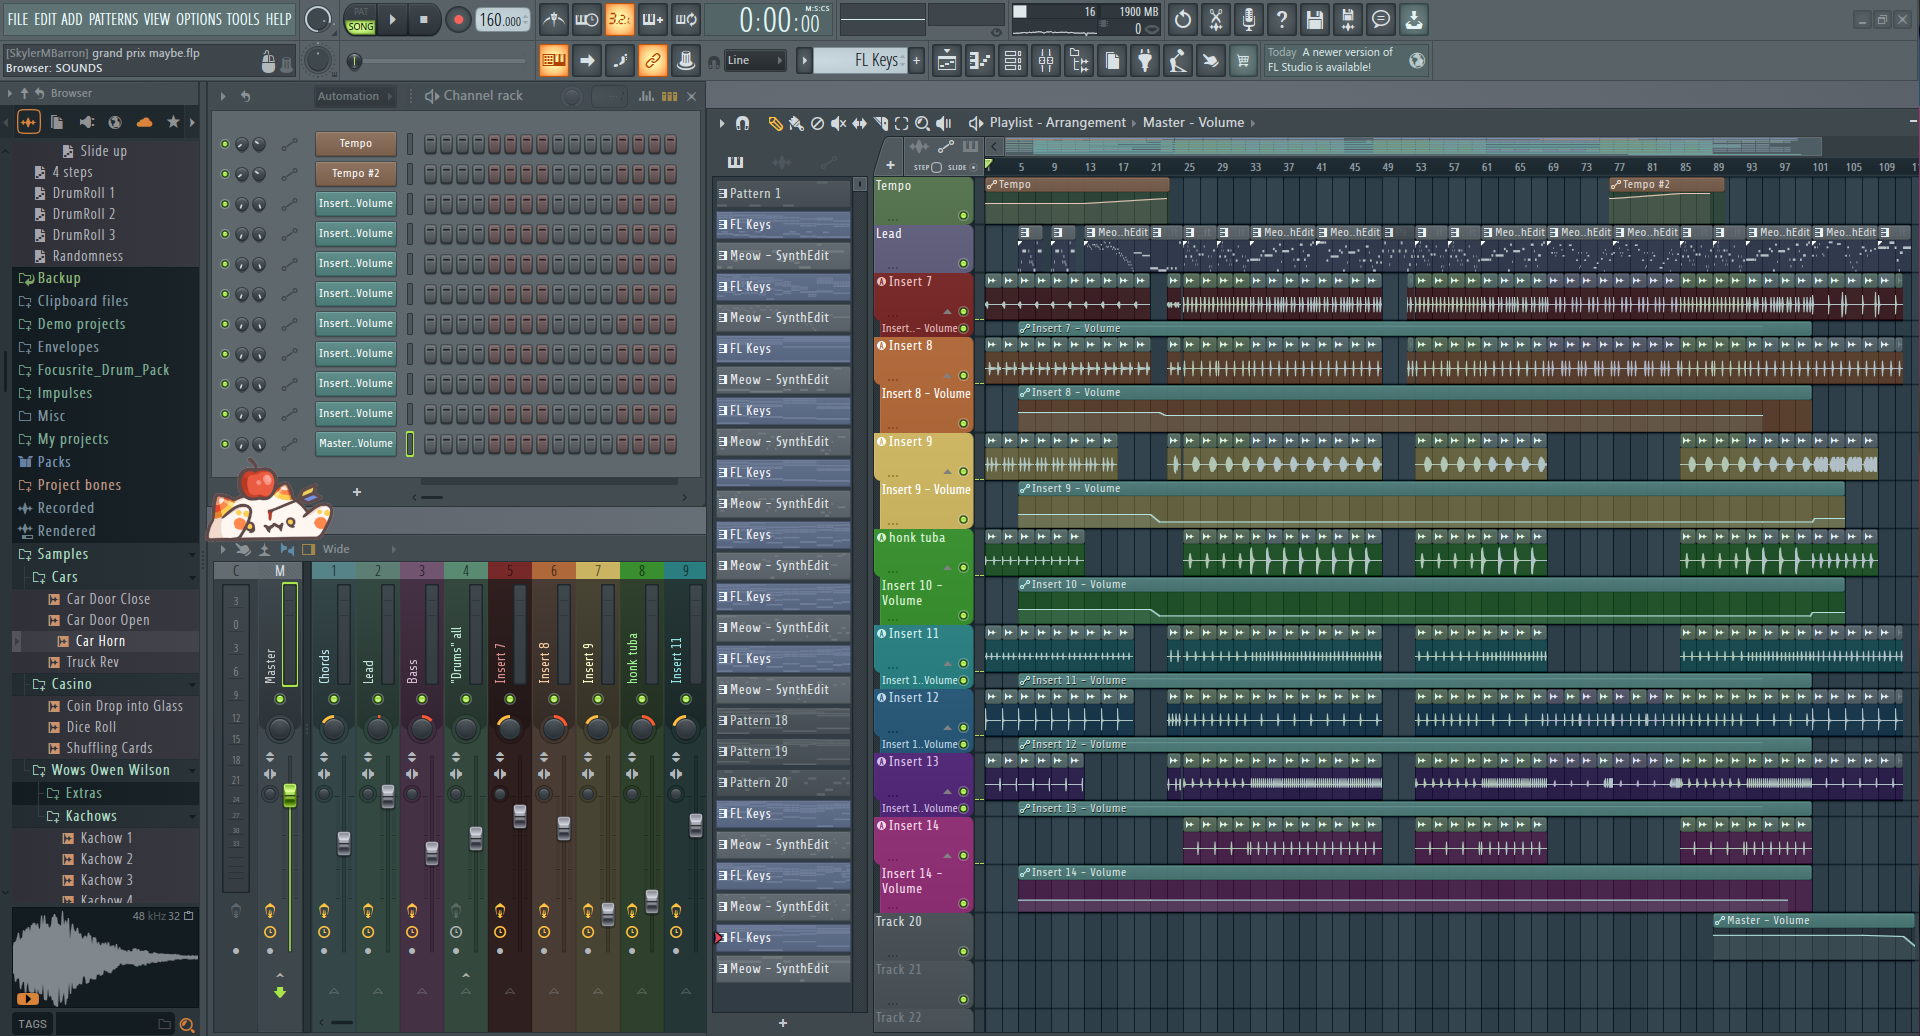Open the VIEW menu

click(x=157, y=19)
